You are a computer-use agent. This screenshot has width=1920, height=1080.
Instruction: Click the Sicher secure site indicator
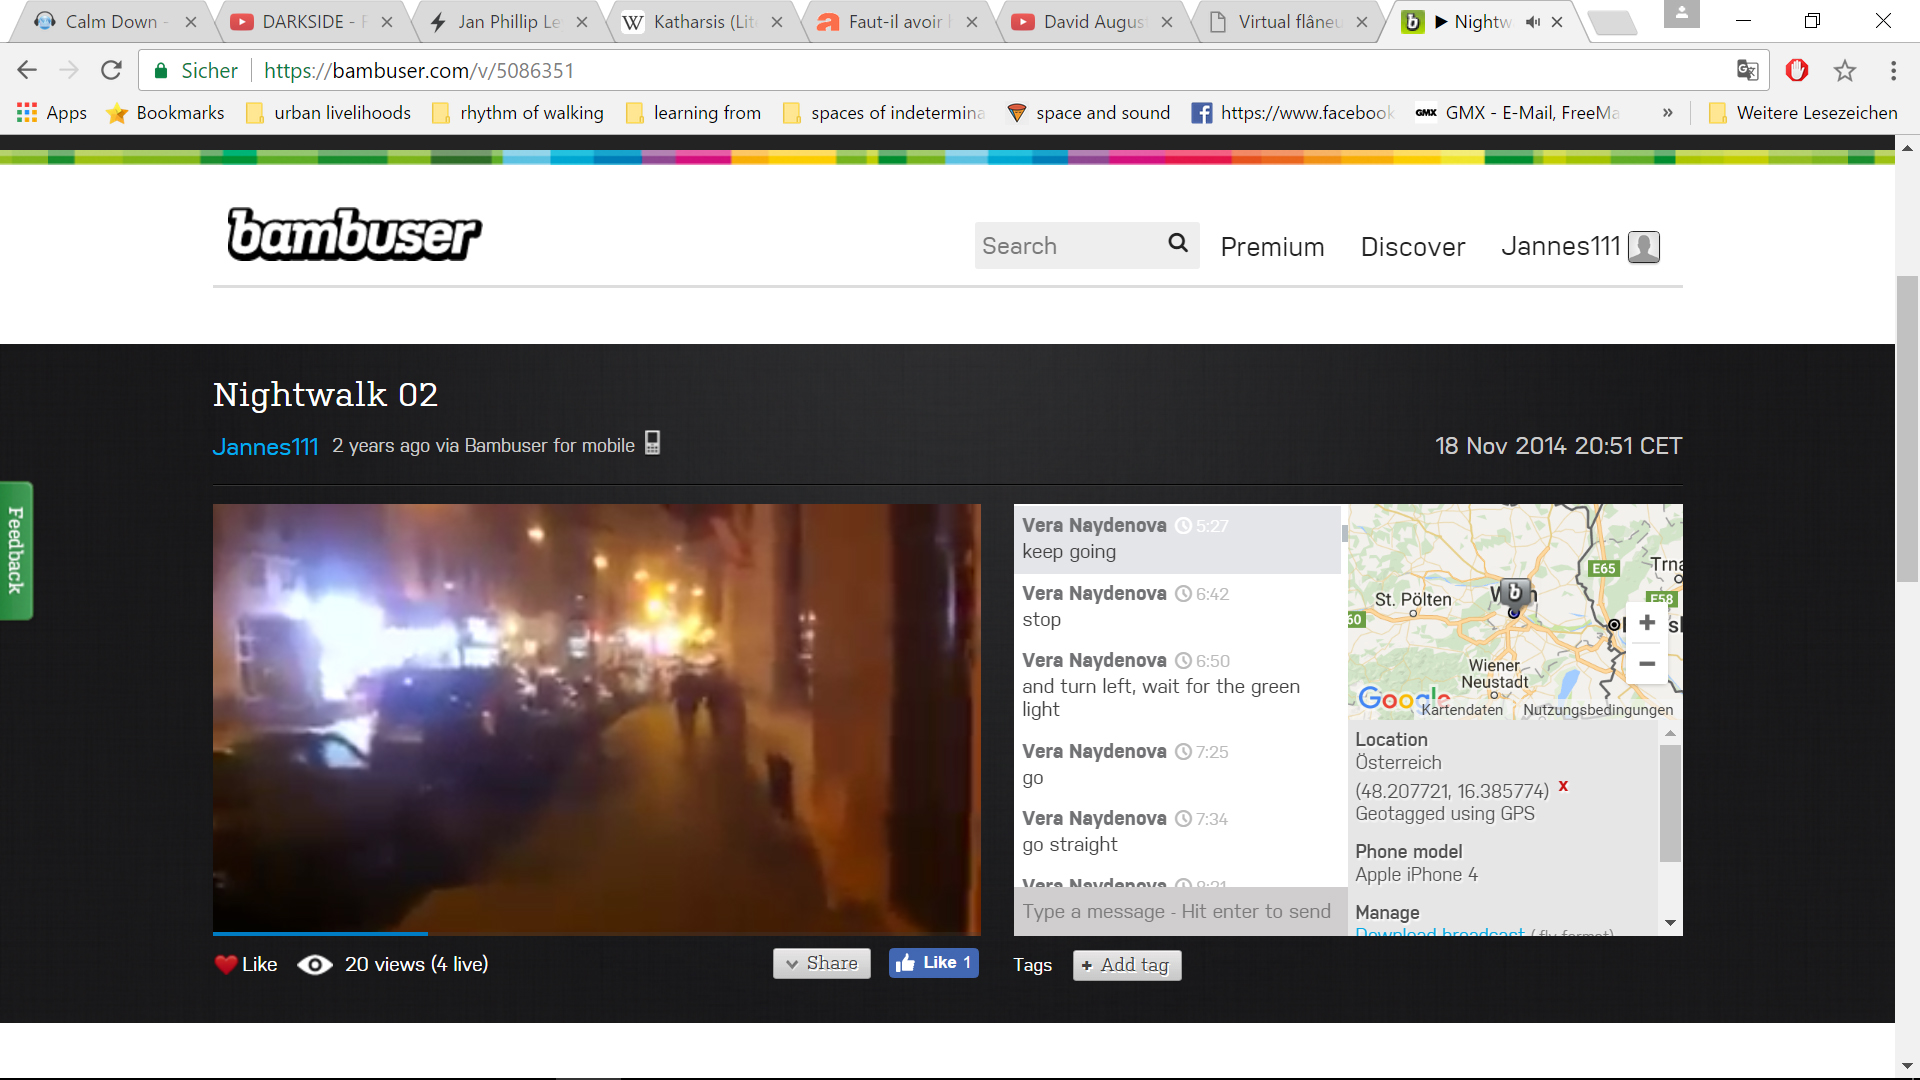click(x=196, y=71)
